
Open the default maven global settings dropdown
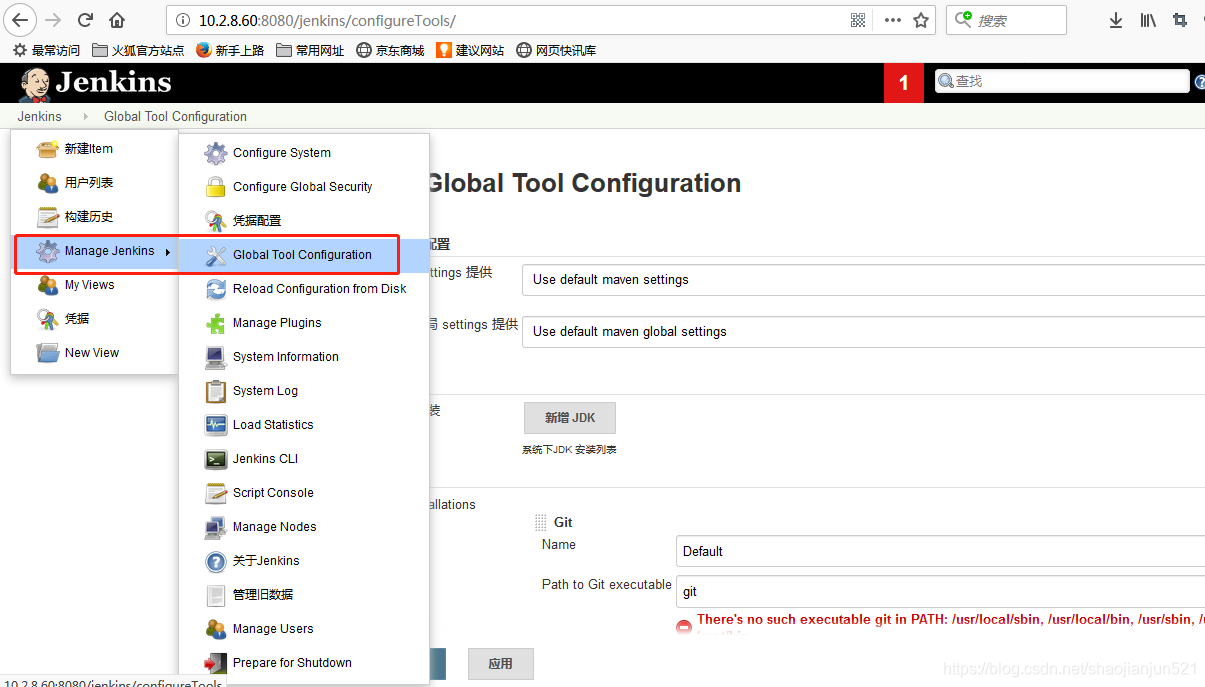(x=864, y=332)
